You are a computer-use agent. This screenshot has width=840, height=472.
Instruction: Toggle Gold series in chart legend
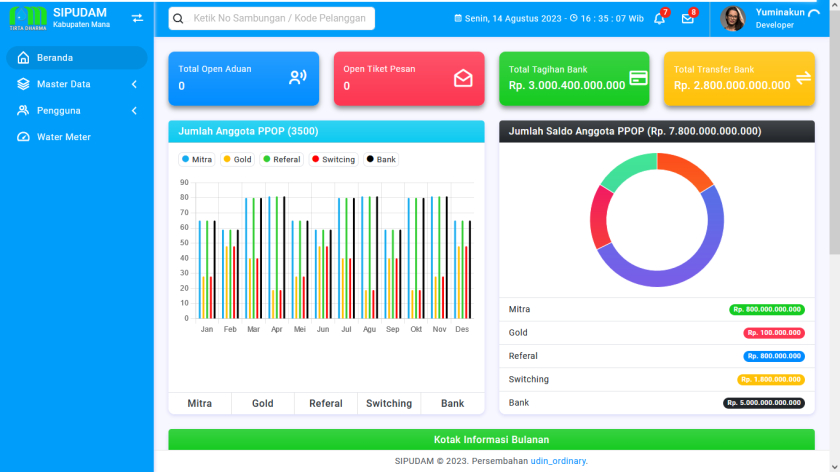pyautogui.click(x=237, y=159)
